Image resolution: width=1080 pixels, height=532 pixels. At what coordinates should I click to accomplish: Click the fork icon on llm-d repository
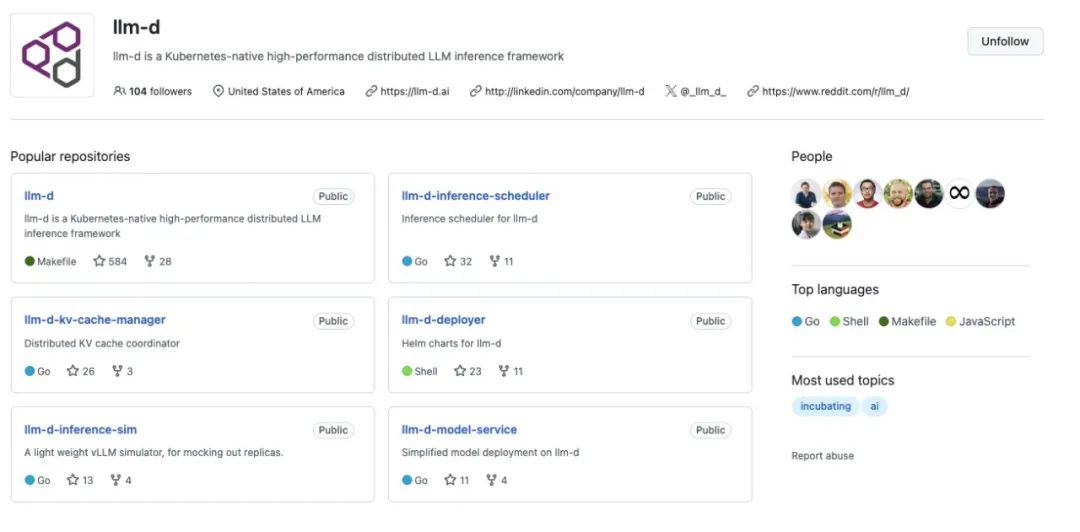[x=150, y=261]
